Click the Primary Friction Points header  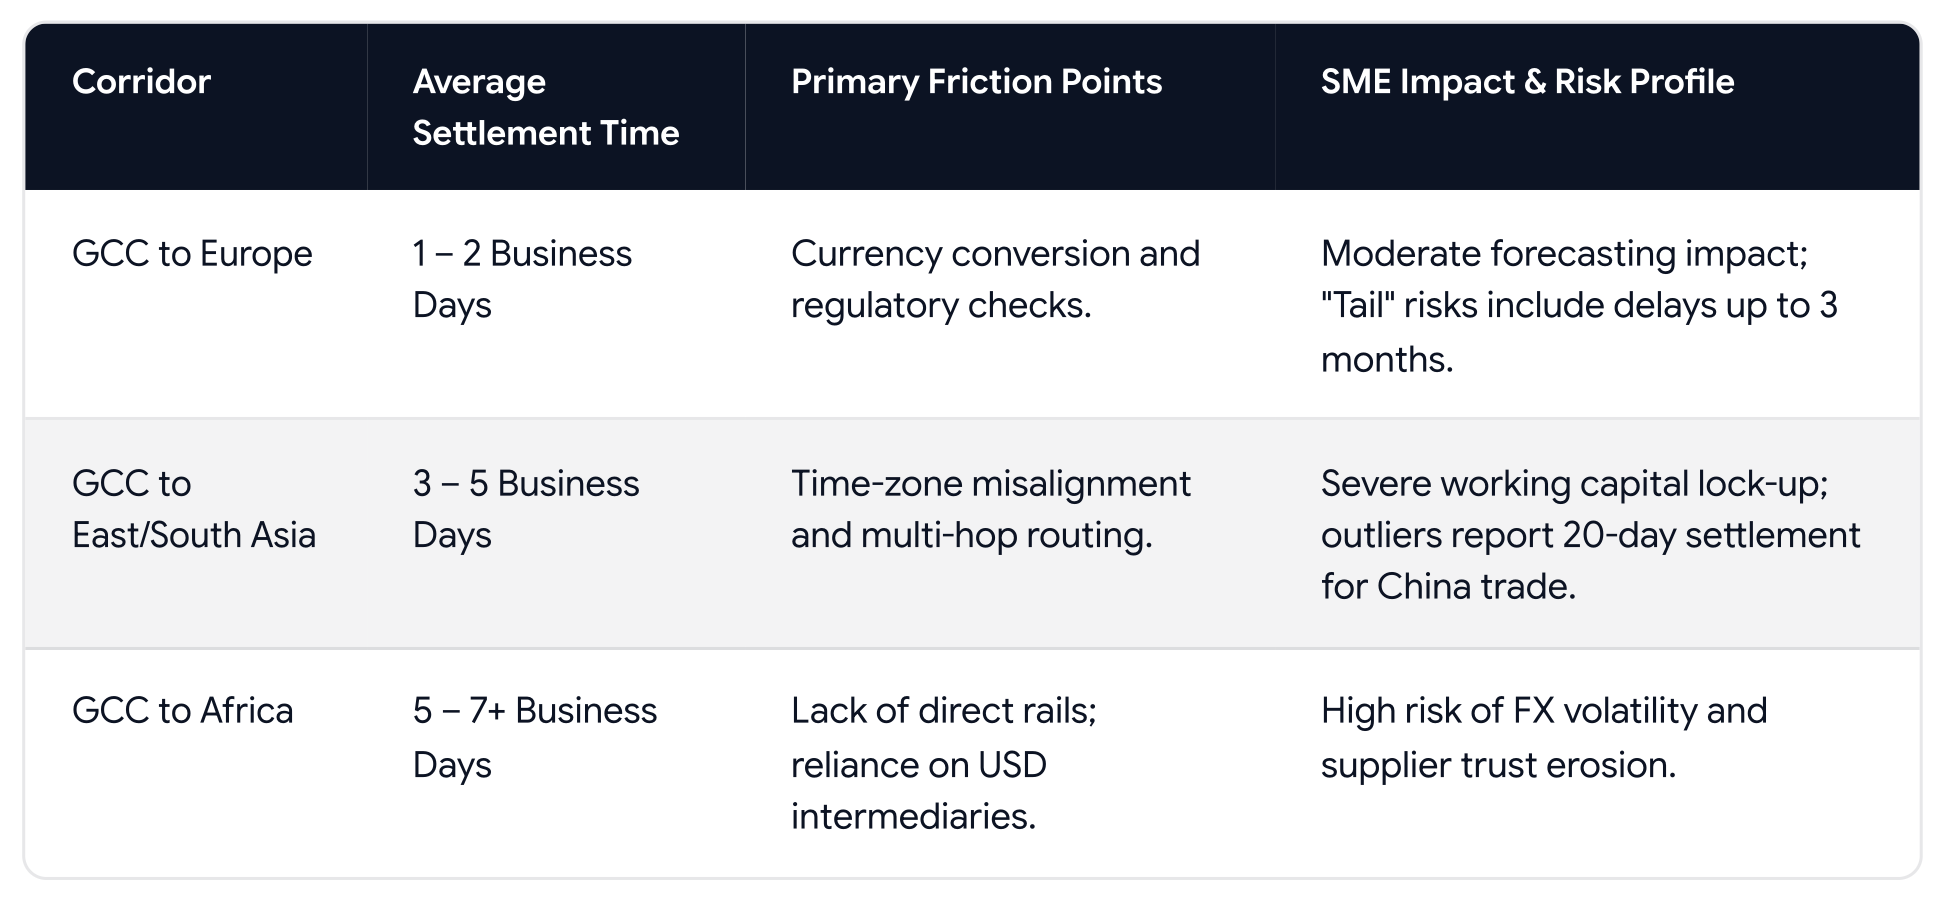click(x=976, y=81)
